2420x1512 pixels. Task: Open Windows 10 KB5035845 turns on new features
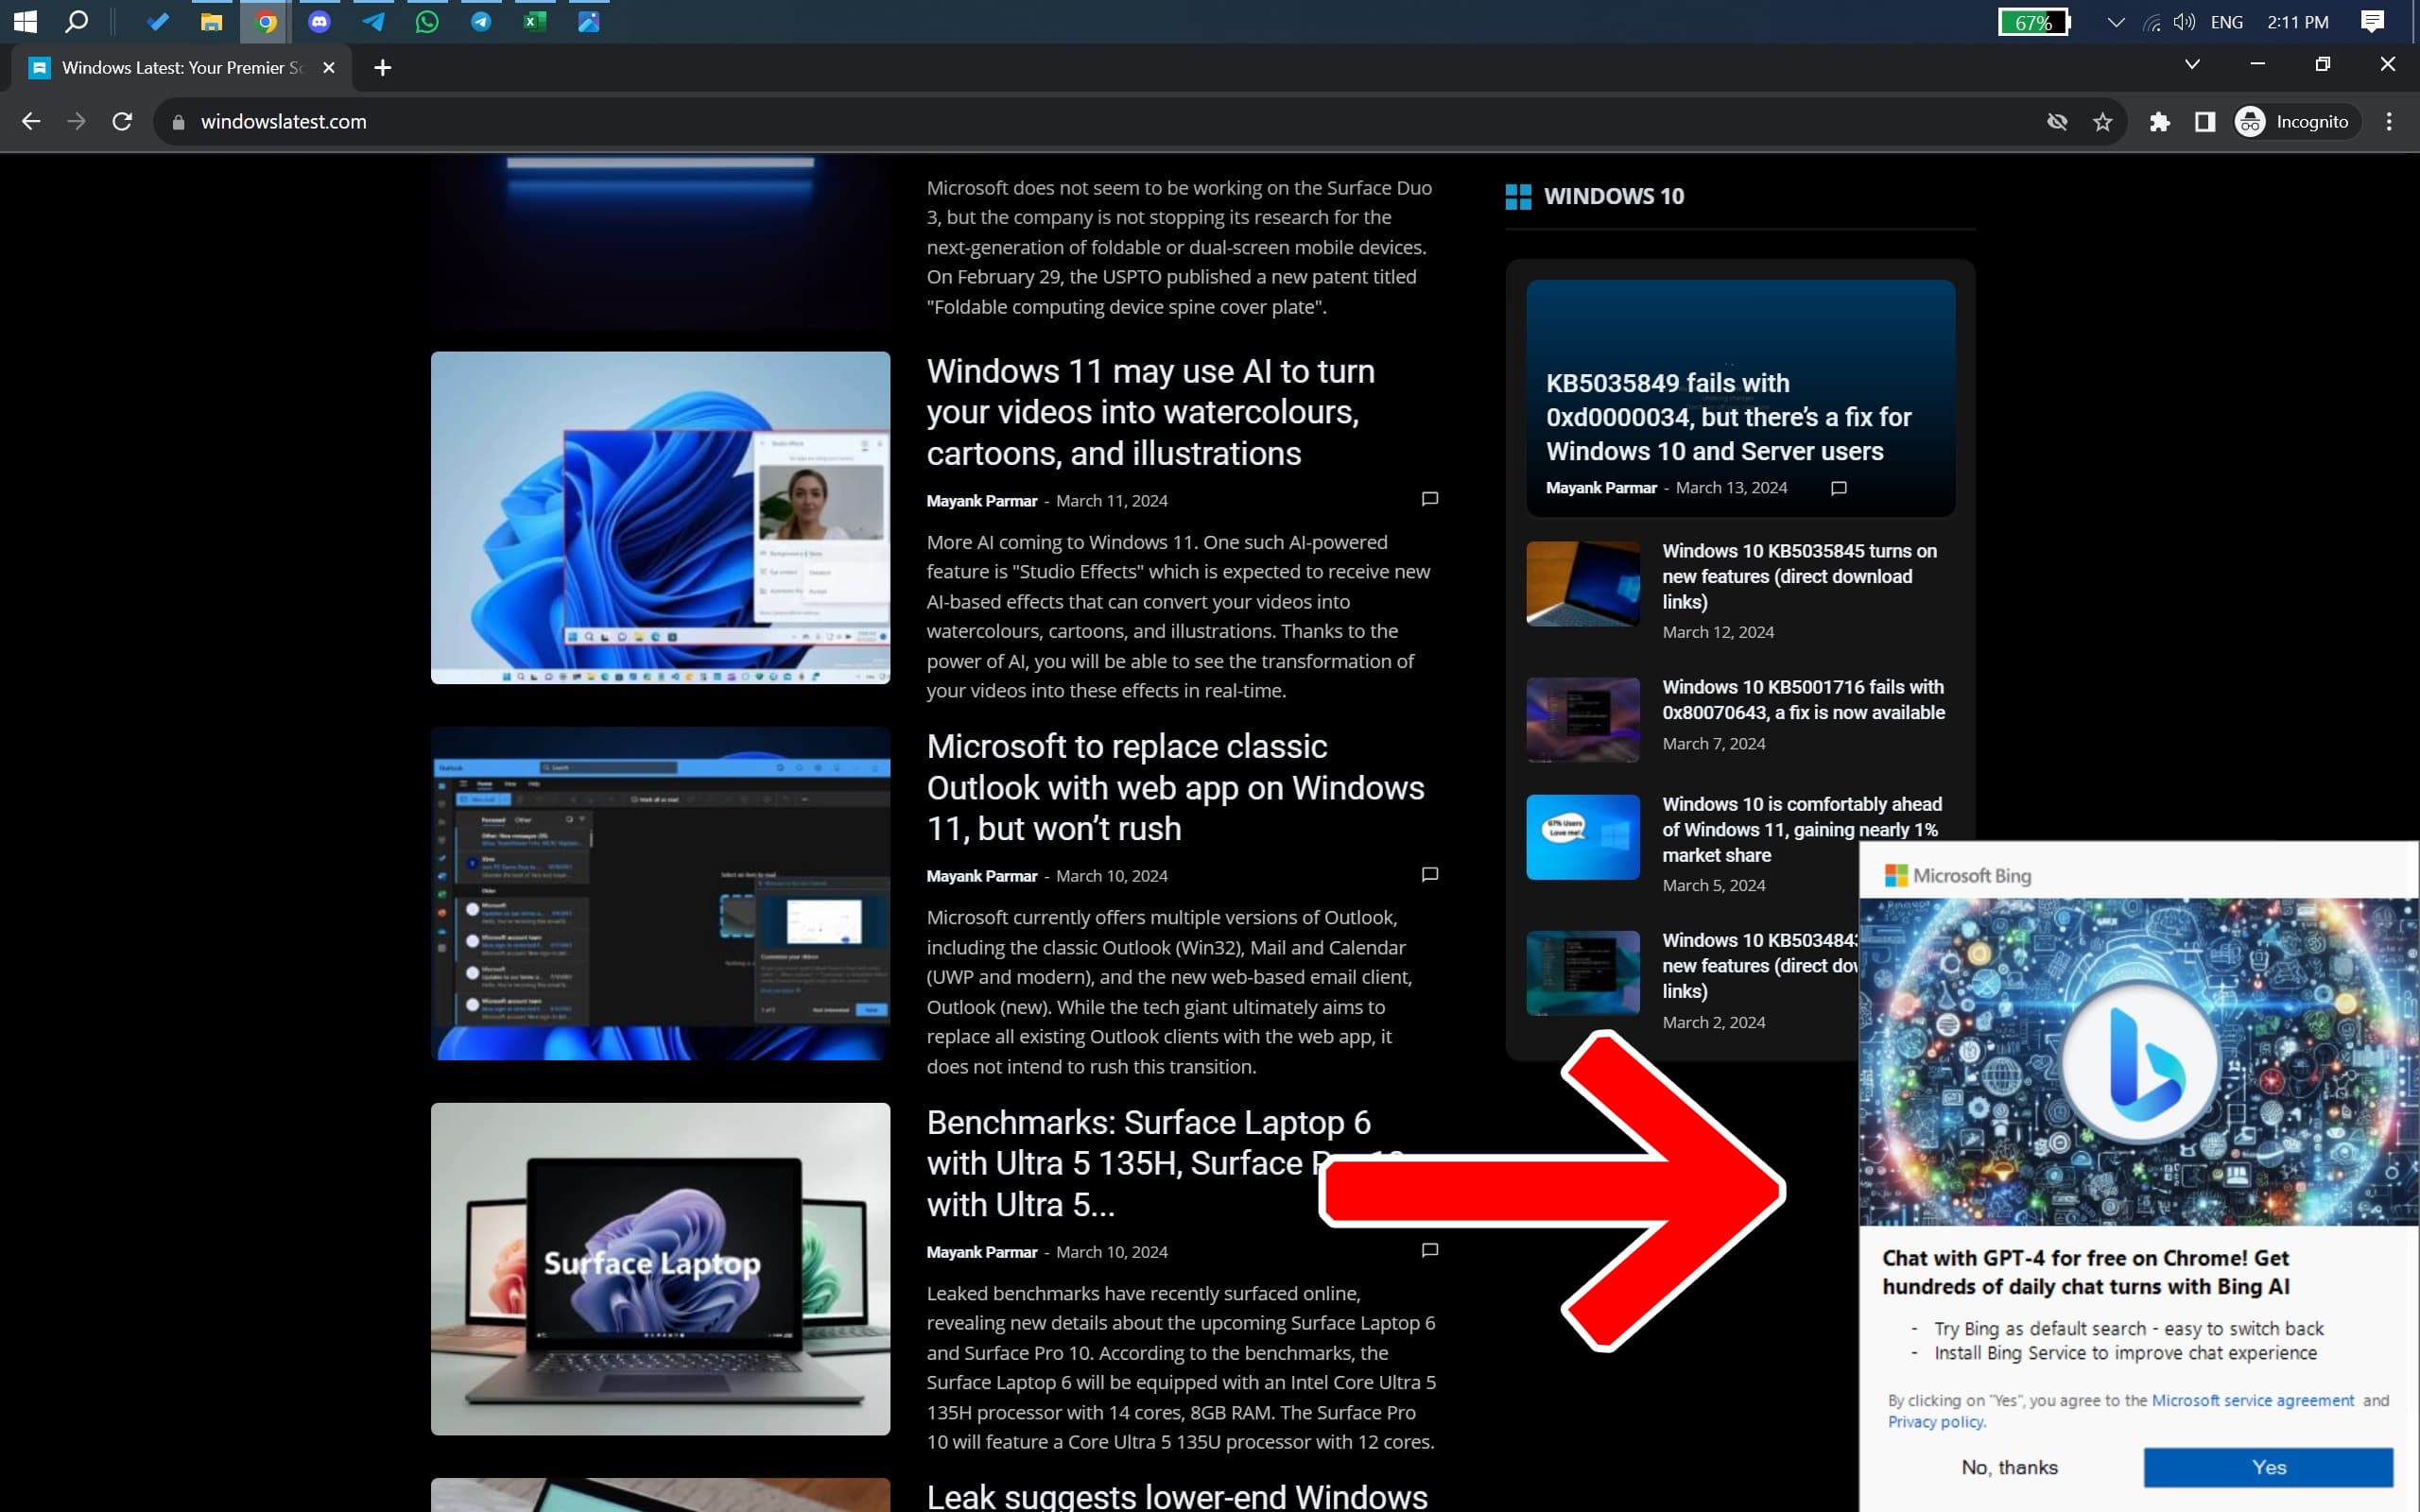pos(1799,576)
